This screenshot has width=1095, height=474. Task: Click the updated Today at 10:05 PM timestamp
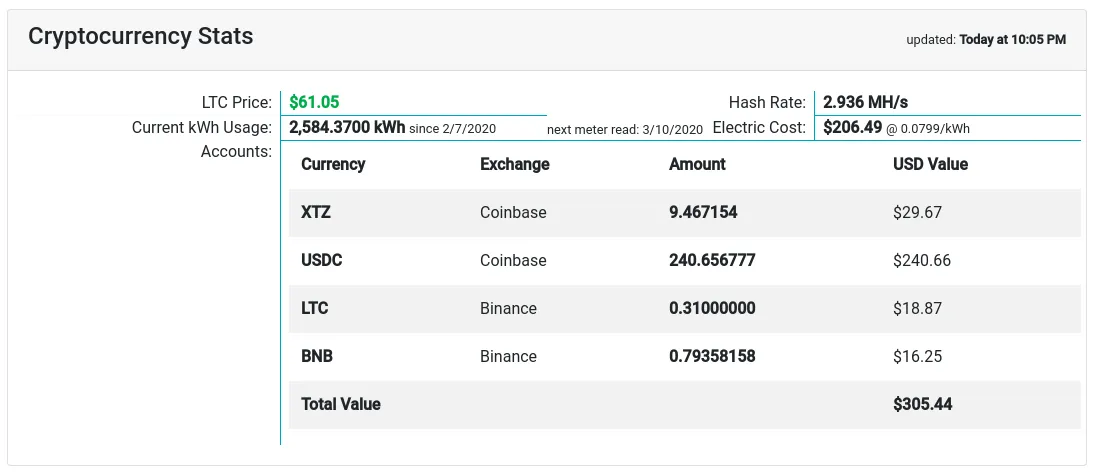point(986,40)
